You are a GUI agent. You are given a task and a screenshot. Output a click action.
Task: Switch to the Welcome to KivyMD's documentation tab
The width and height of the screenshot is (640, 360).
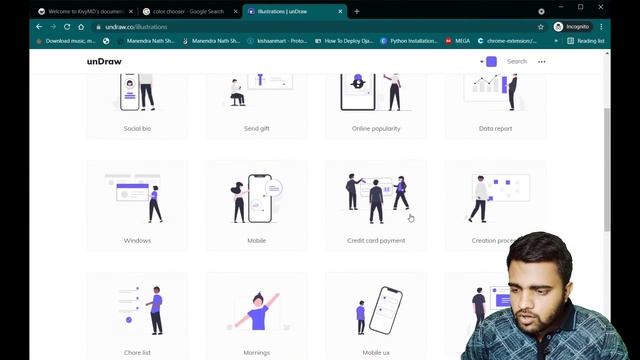[x=85, y=11]
